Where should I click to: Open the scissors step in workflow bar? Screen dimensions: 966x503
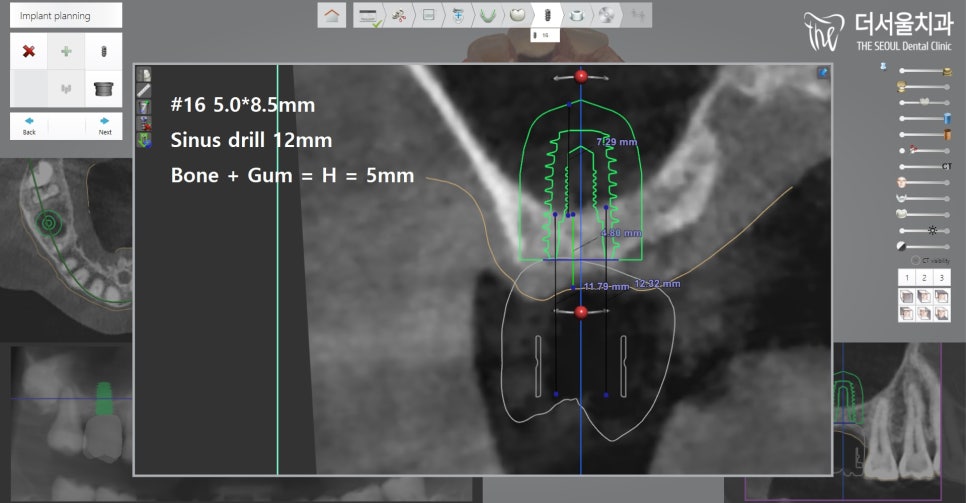(398, 16)
